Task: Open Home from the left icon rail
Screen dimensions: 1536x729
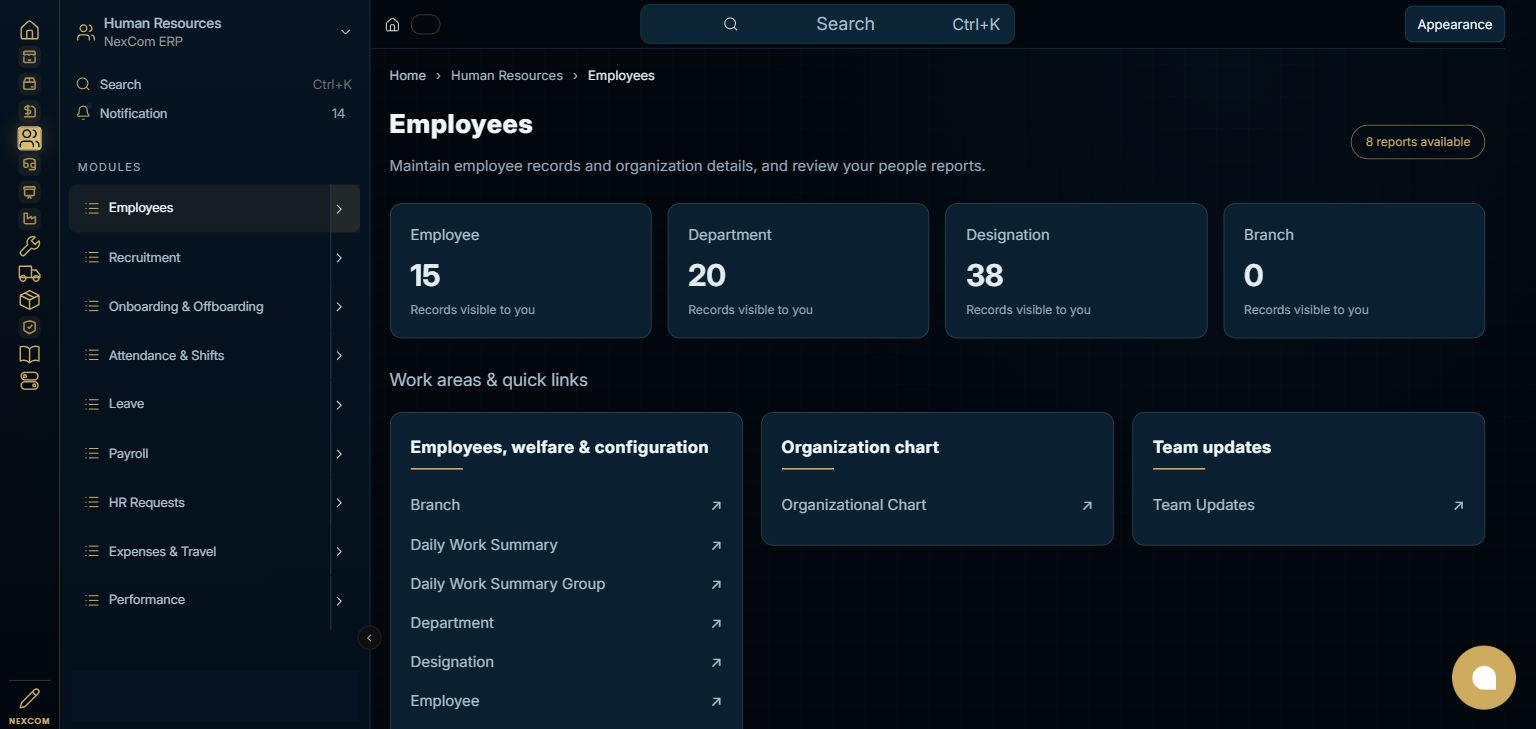Action: (x=30, y=30)
